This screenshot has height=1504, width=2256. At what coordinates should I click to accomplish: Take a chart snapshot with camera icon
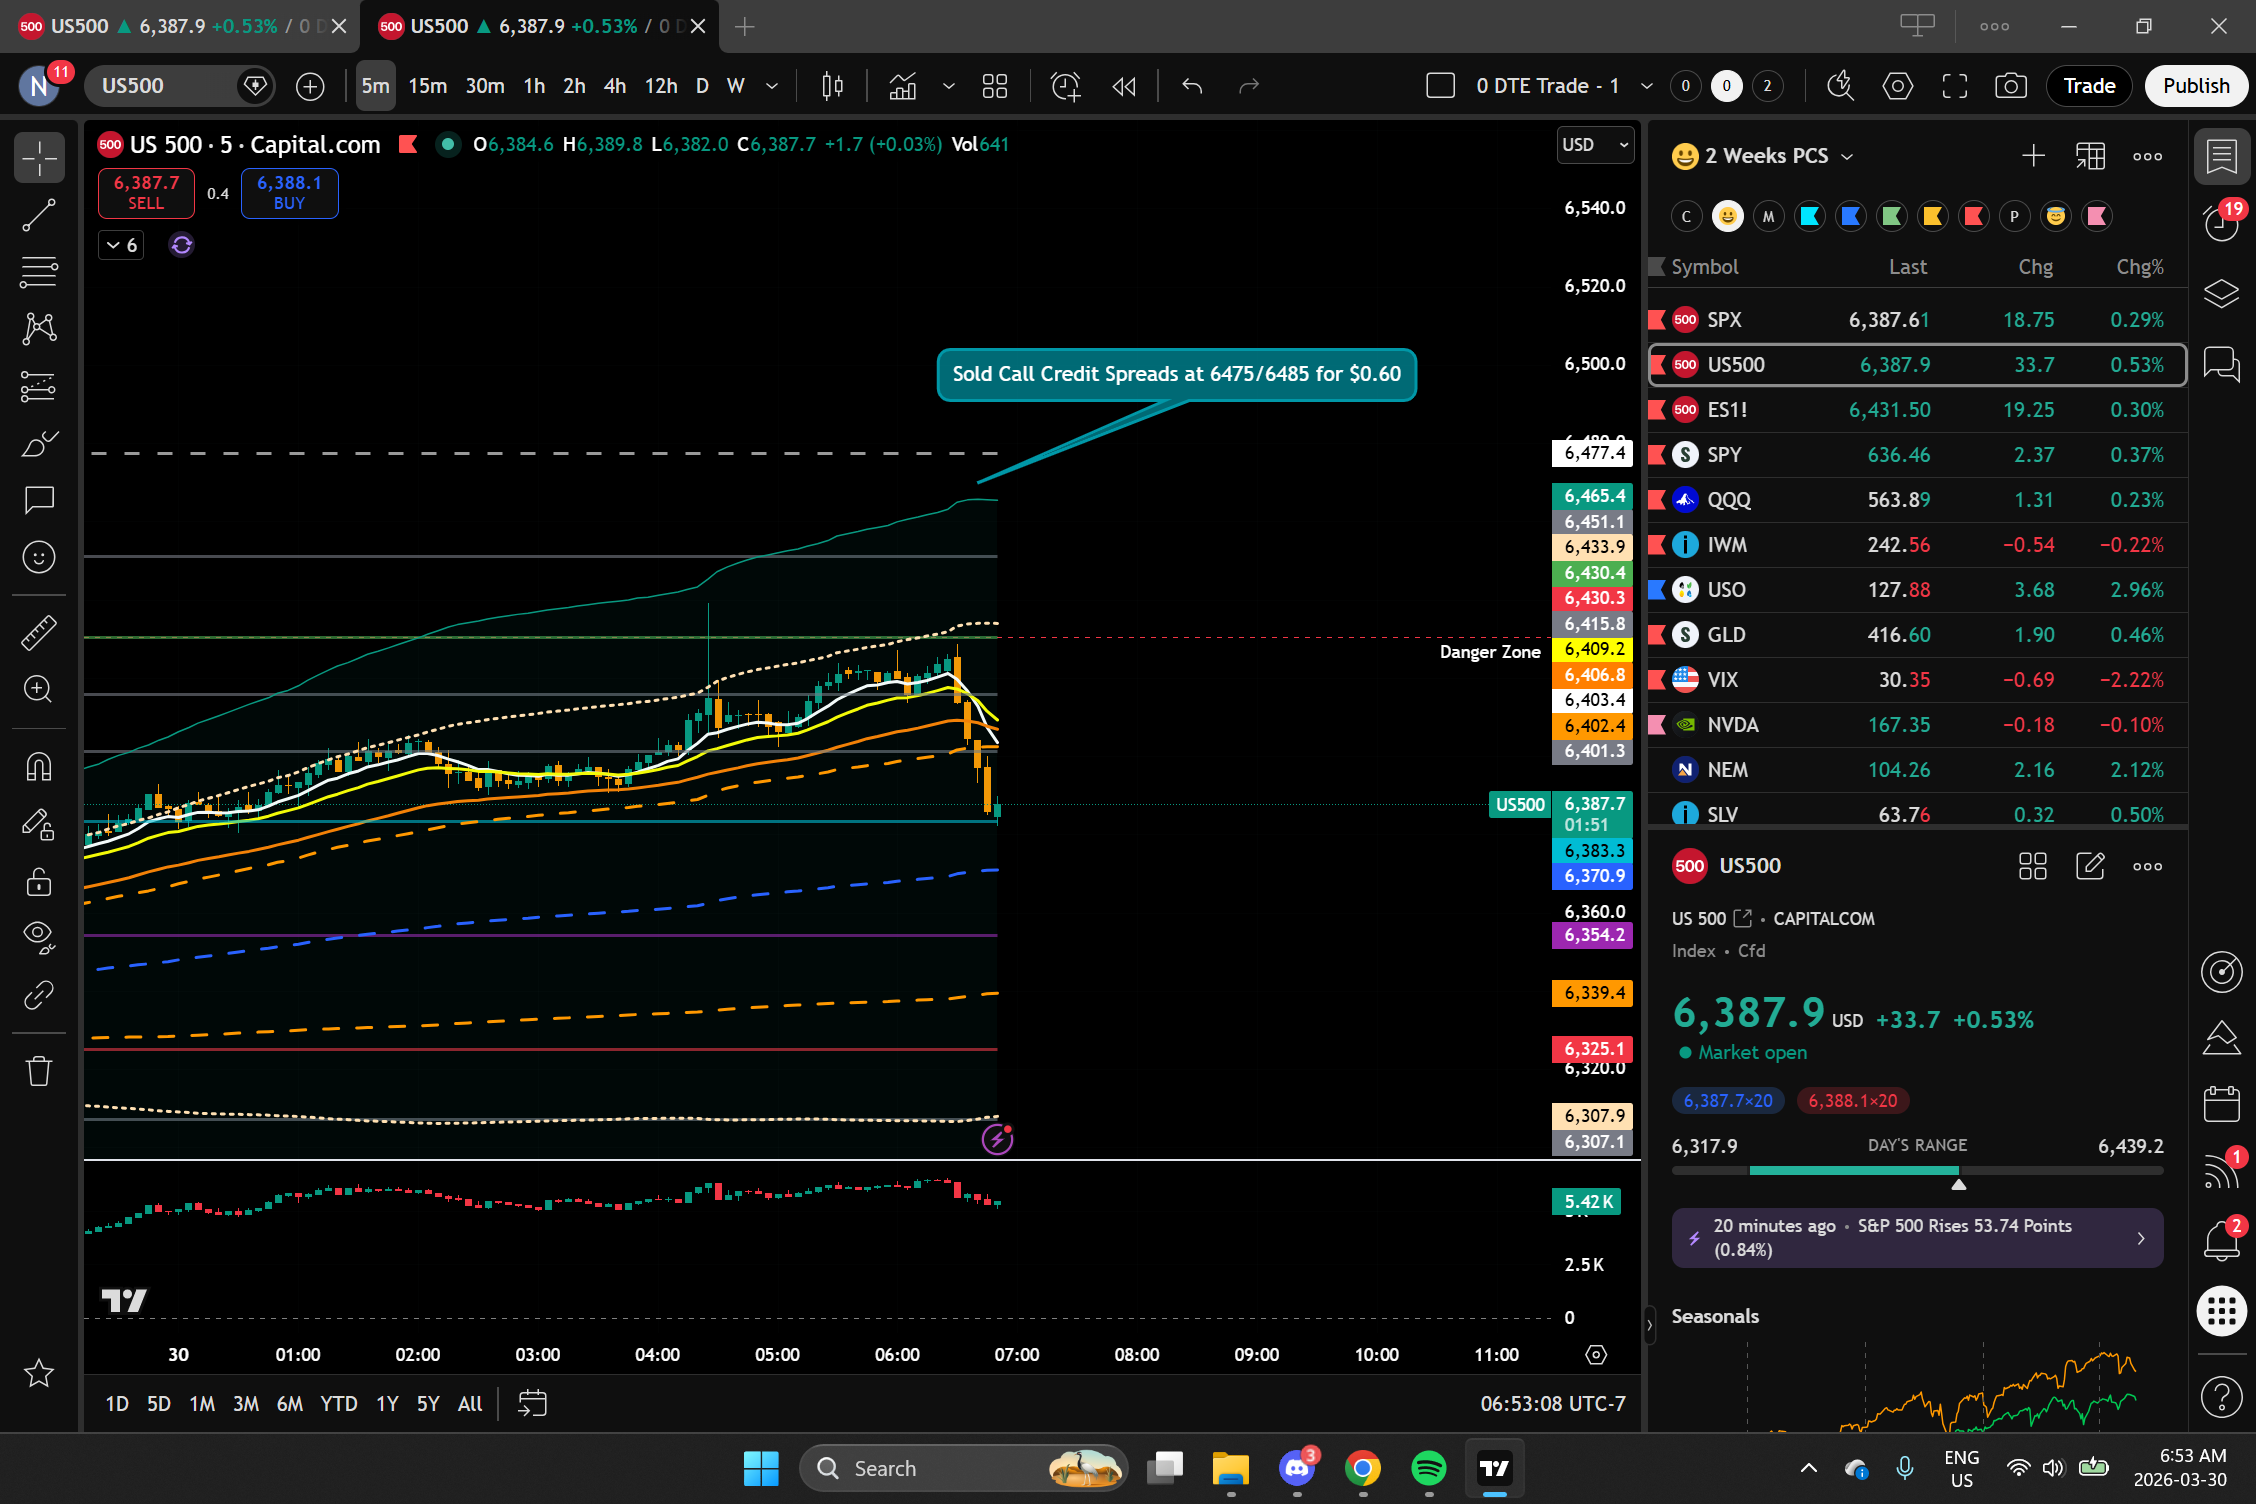coord(2010,86)
